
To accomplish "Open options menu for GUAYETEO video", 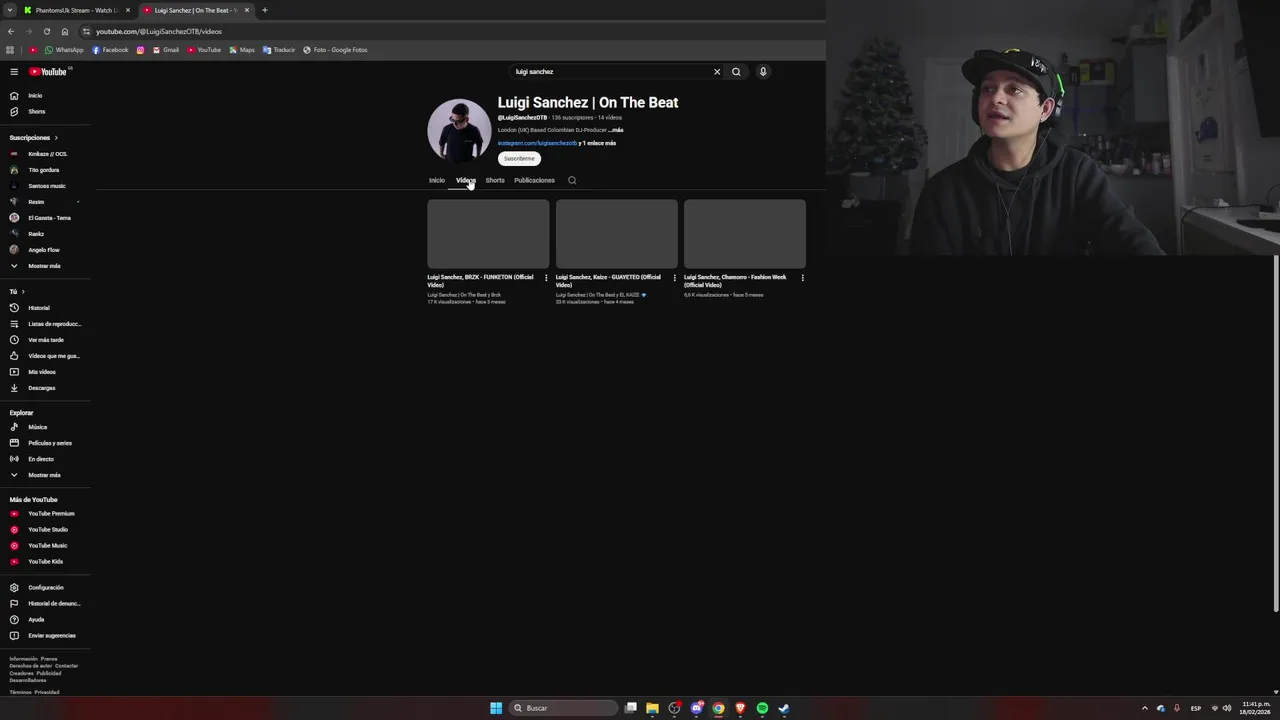I will [674, 278].
